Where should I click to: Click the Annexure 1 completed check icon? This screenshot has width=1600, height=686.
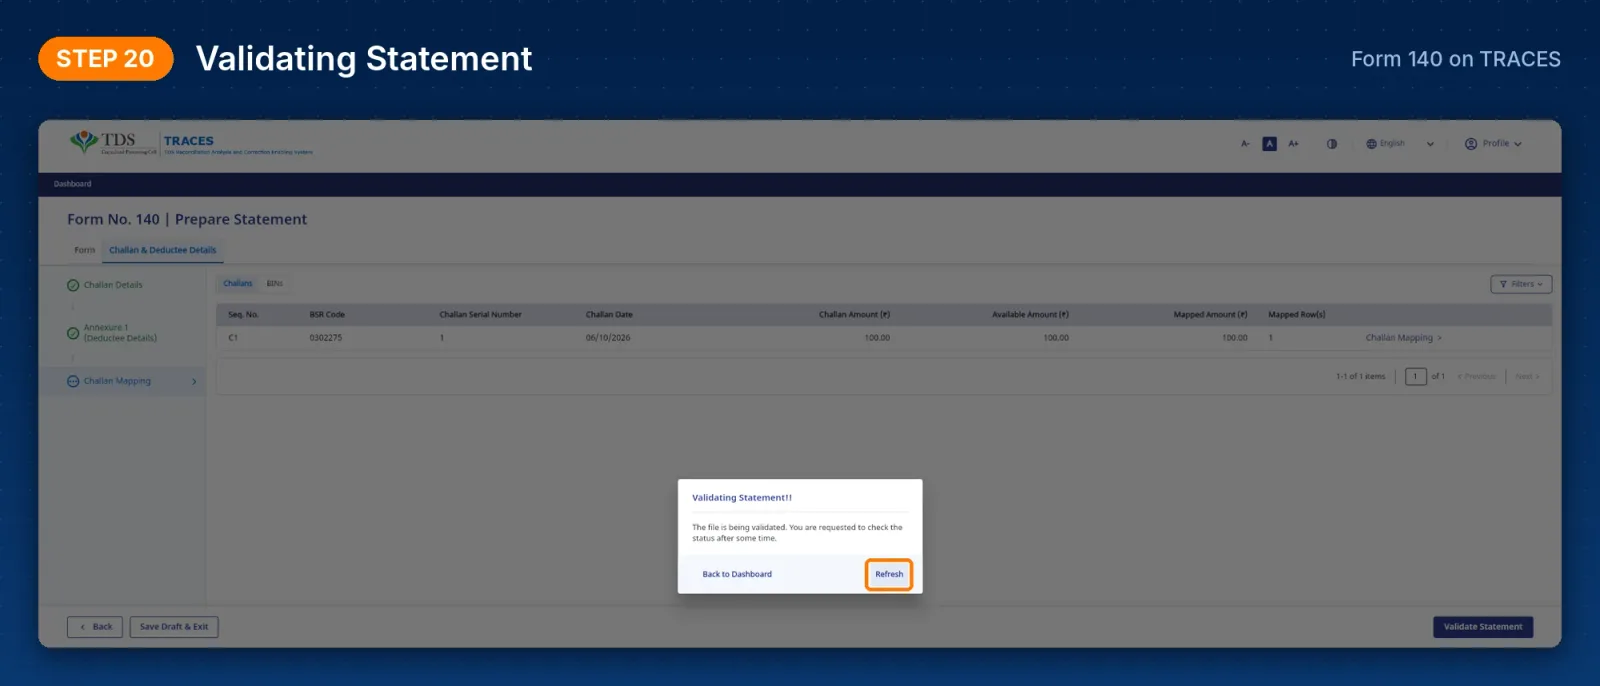73,333
